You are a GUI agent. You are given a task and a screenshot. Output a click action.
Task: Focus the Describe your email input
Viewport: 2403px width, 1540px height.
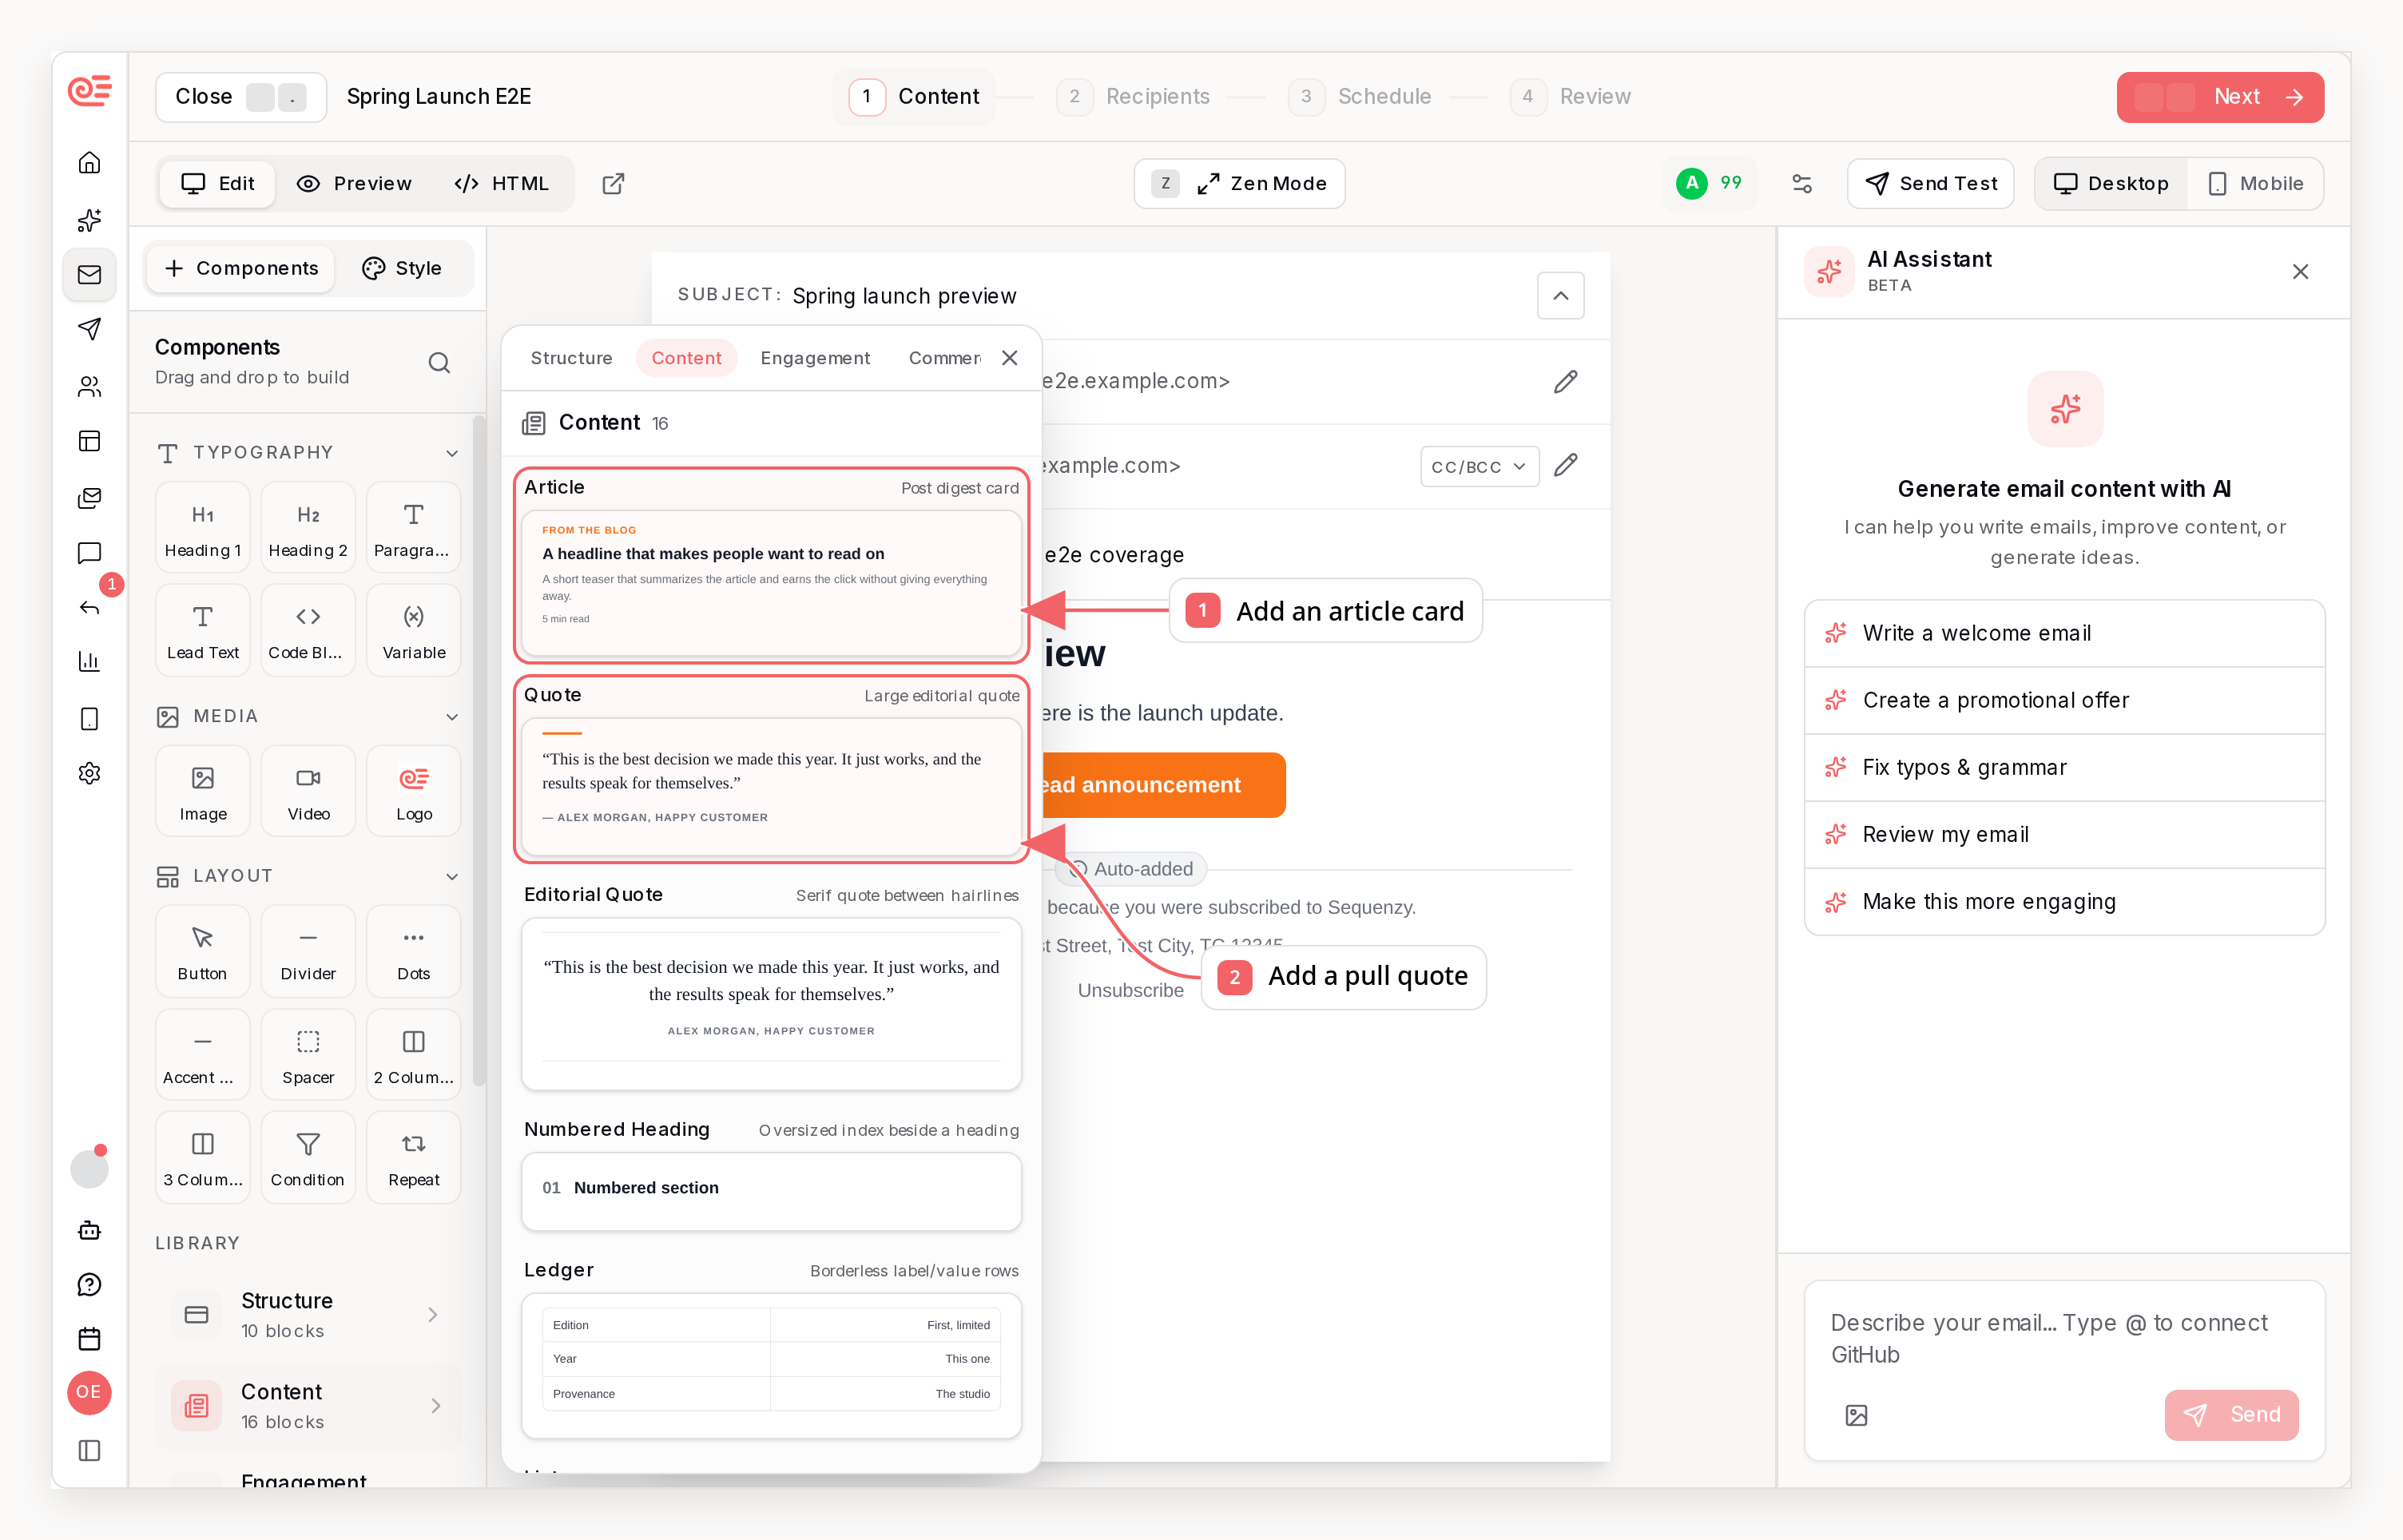pos(2064,1338)
